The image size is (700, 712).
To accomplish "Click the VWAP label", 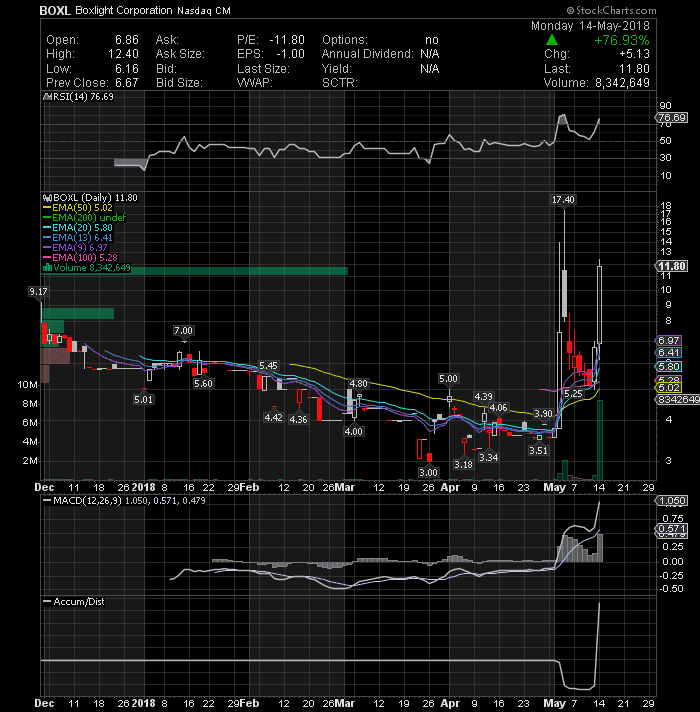I will coord(255,83).
